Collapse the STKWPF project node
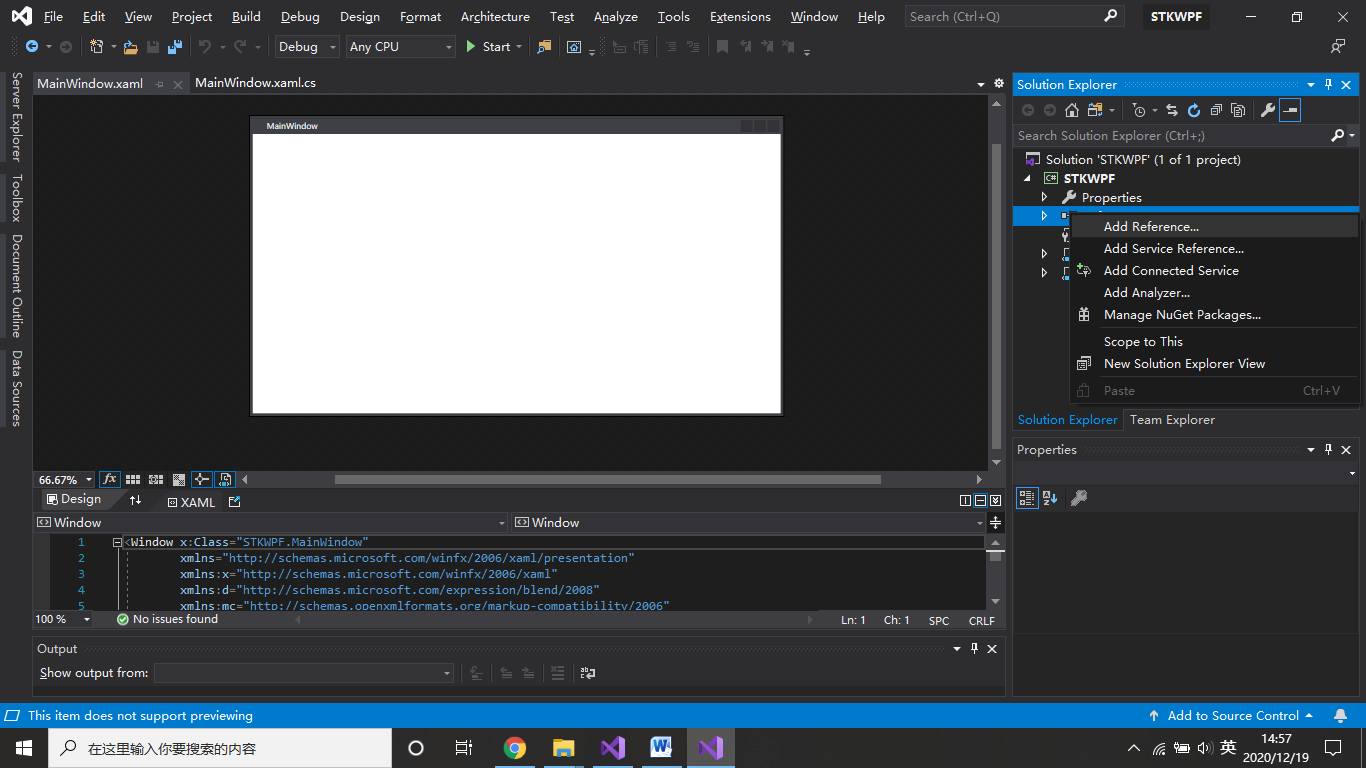The width and height of the screenshot is (1366, 768). (1026, 178)
